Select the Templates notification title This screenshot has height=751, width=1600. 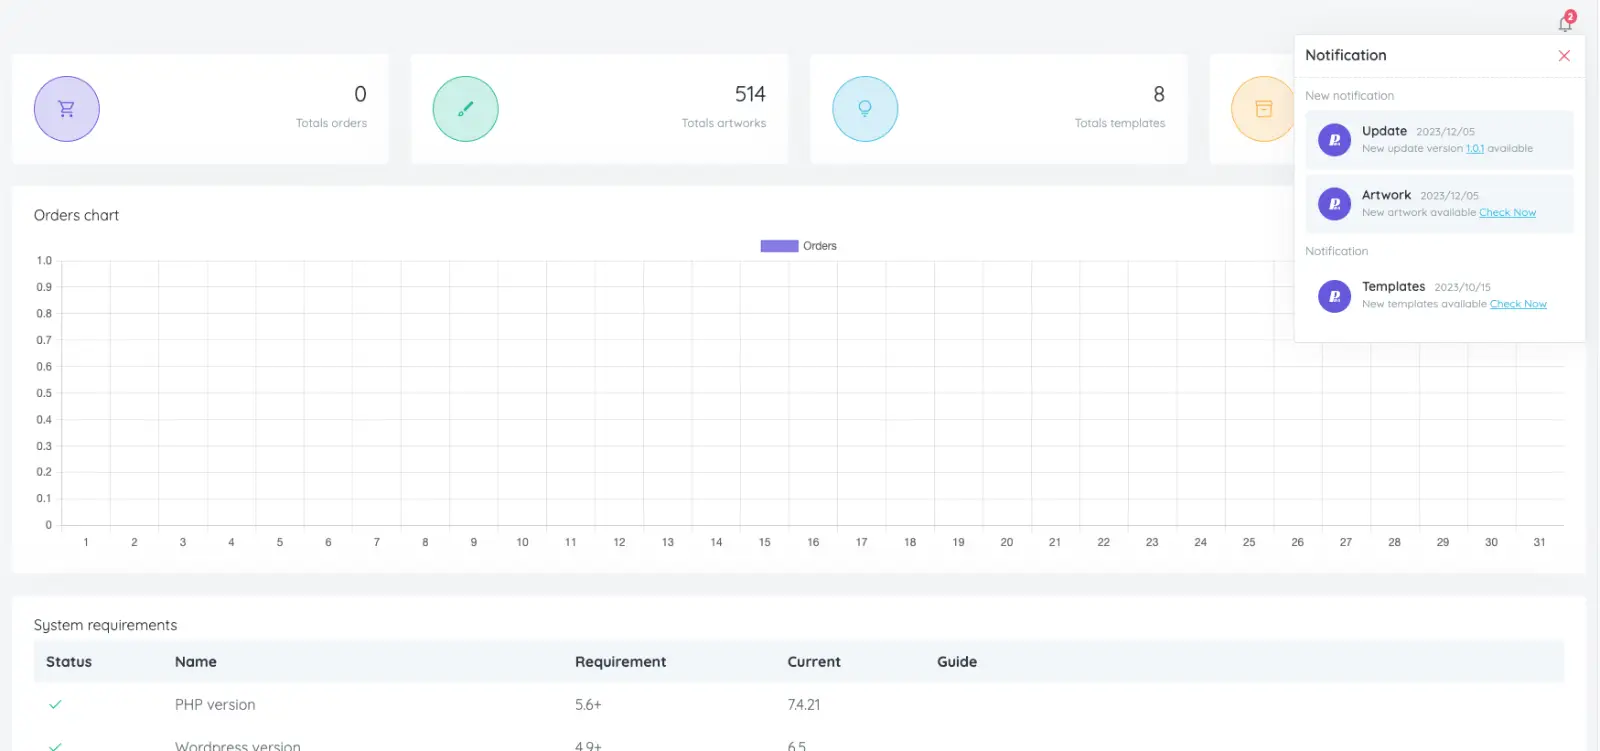click(1393, 287)
